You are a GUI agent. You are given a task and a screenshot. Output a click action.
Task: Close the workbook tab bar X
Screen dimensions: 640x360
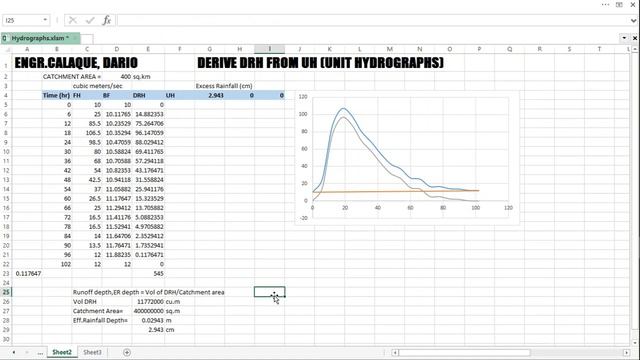click(x=635, y=38)
